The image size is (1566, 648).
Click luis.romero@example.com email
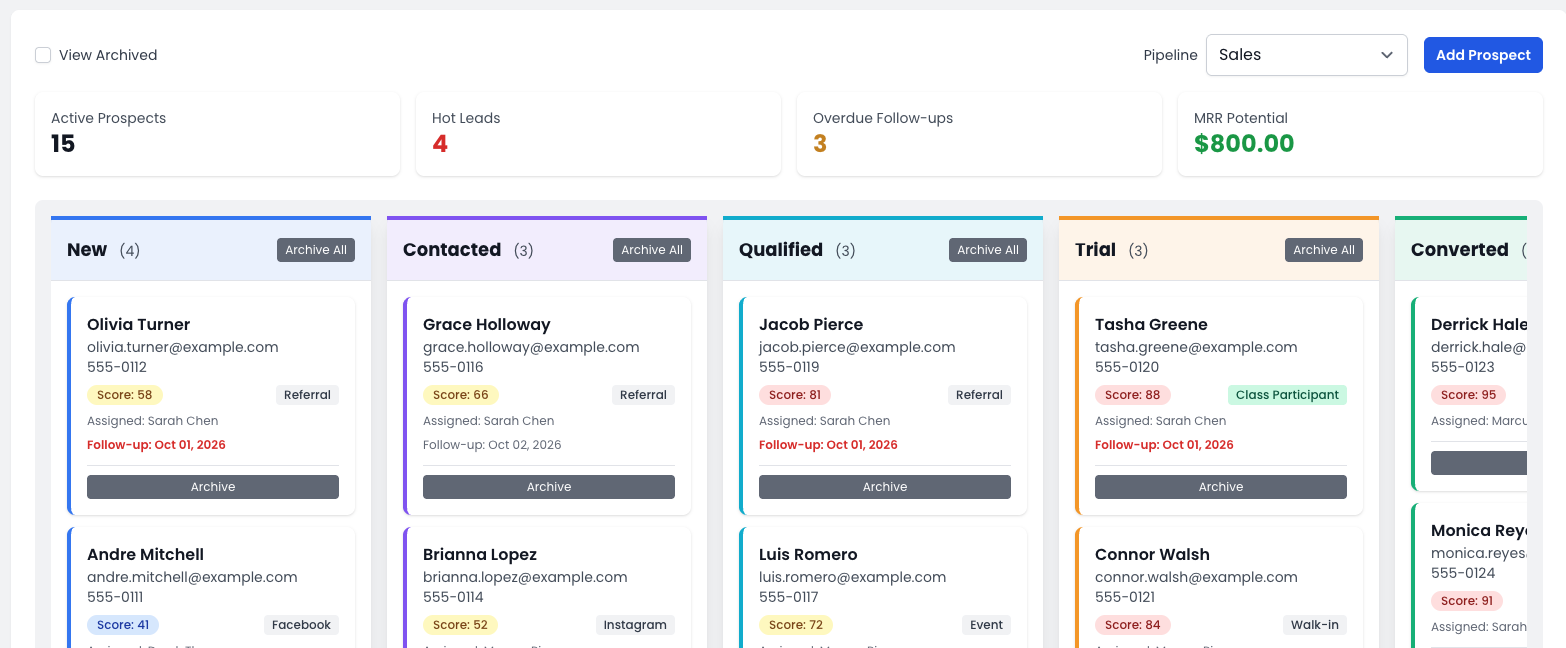click(852, 577)
